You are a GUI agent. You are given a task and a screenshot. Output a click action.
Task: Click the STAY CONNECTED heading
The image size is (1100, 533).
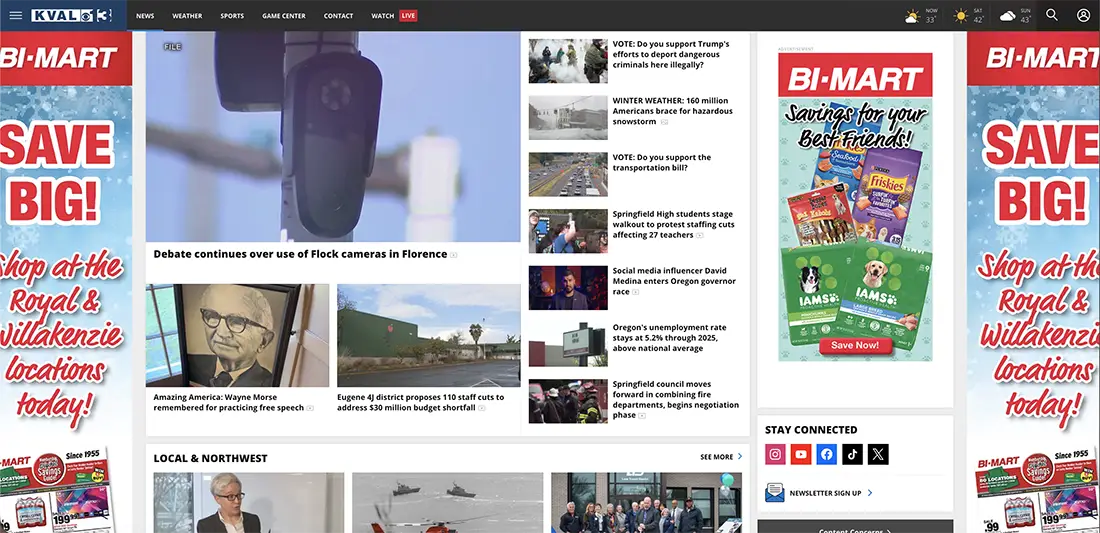[x=811, y=430]
